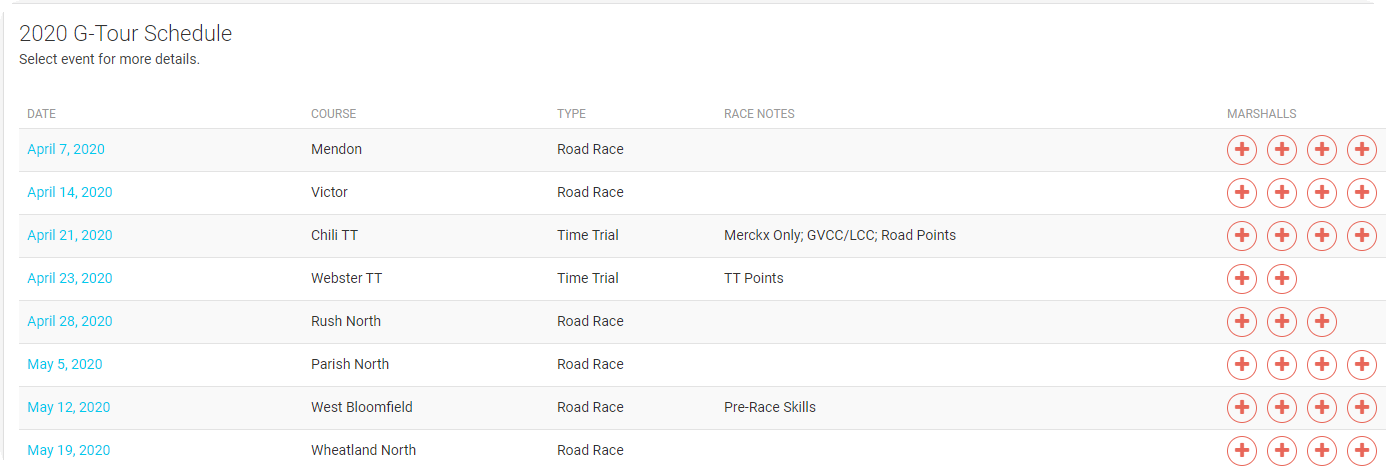Screen dimensions: 1386x471
Task: Click fourth marshal plus icon for Victor race
Action: (1362, 193)
